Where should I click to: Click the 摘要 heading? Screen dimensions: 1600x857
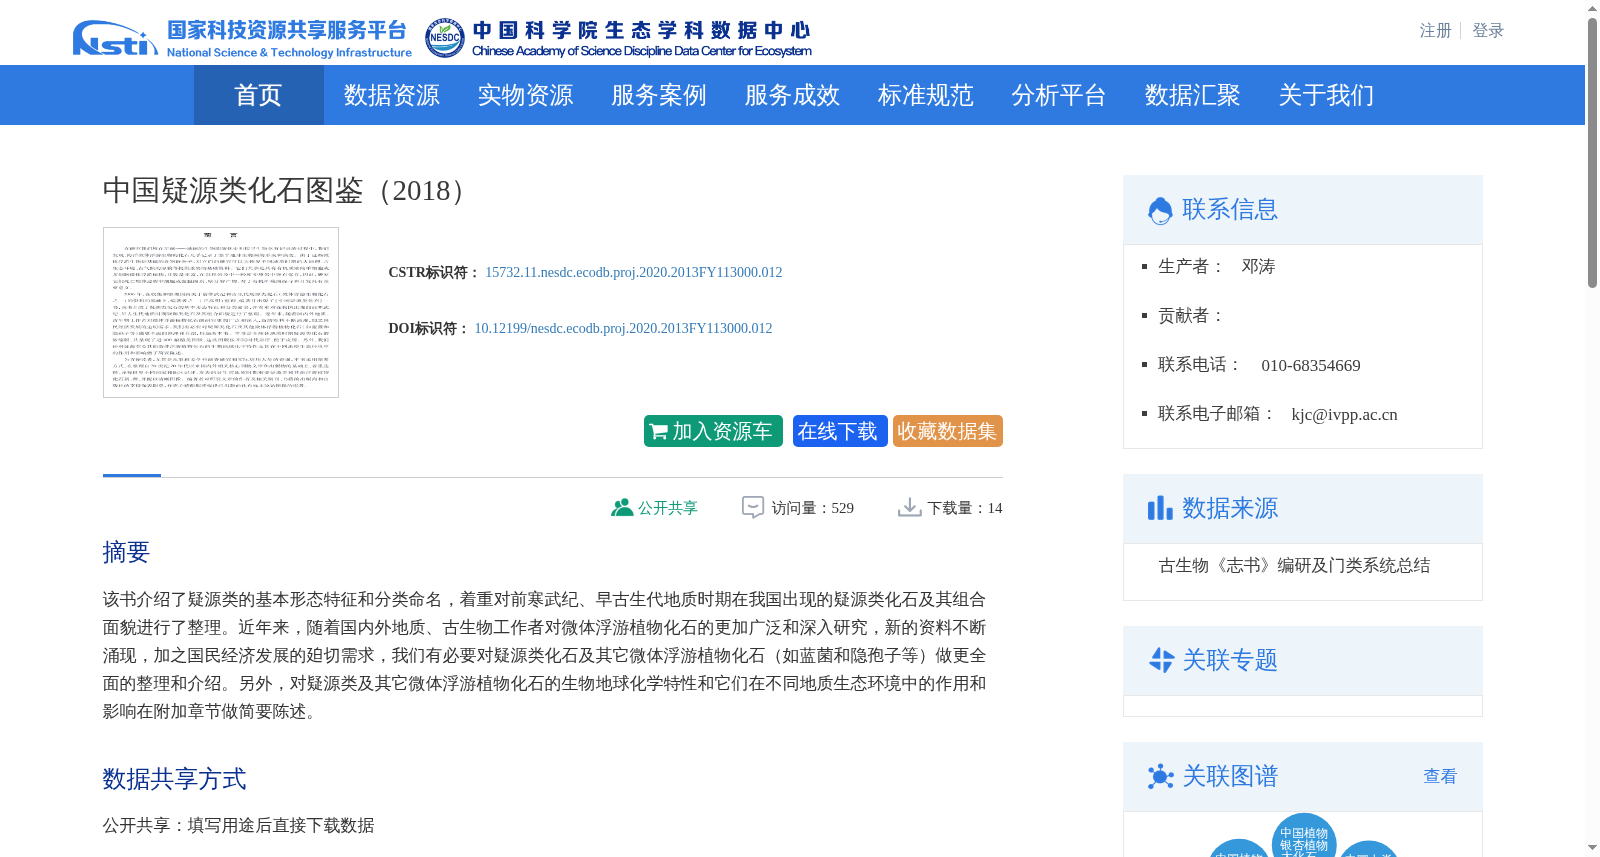(x=126, y=552)
